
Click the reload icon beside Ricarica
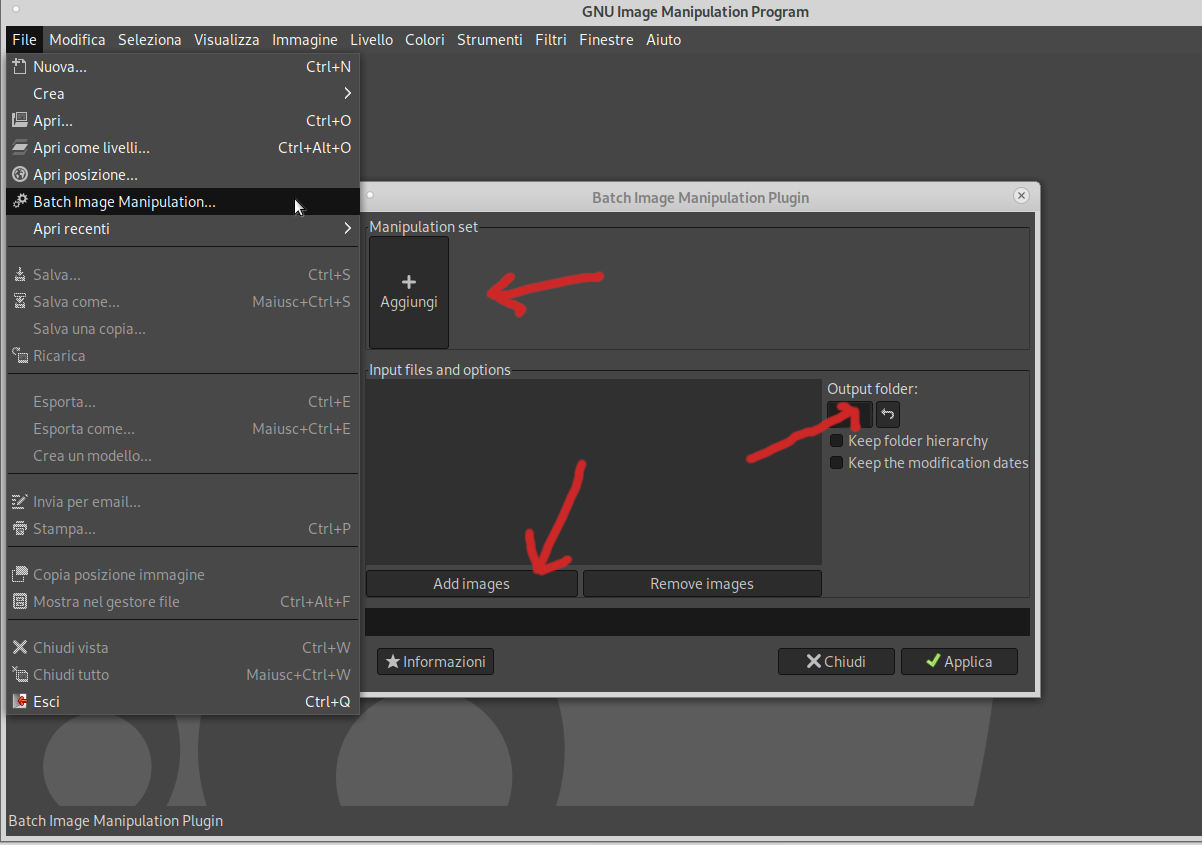[x=19, y=356]
